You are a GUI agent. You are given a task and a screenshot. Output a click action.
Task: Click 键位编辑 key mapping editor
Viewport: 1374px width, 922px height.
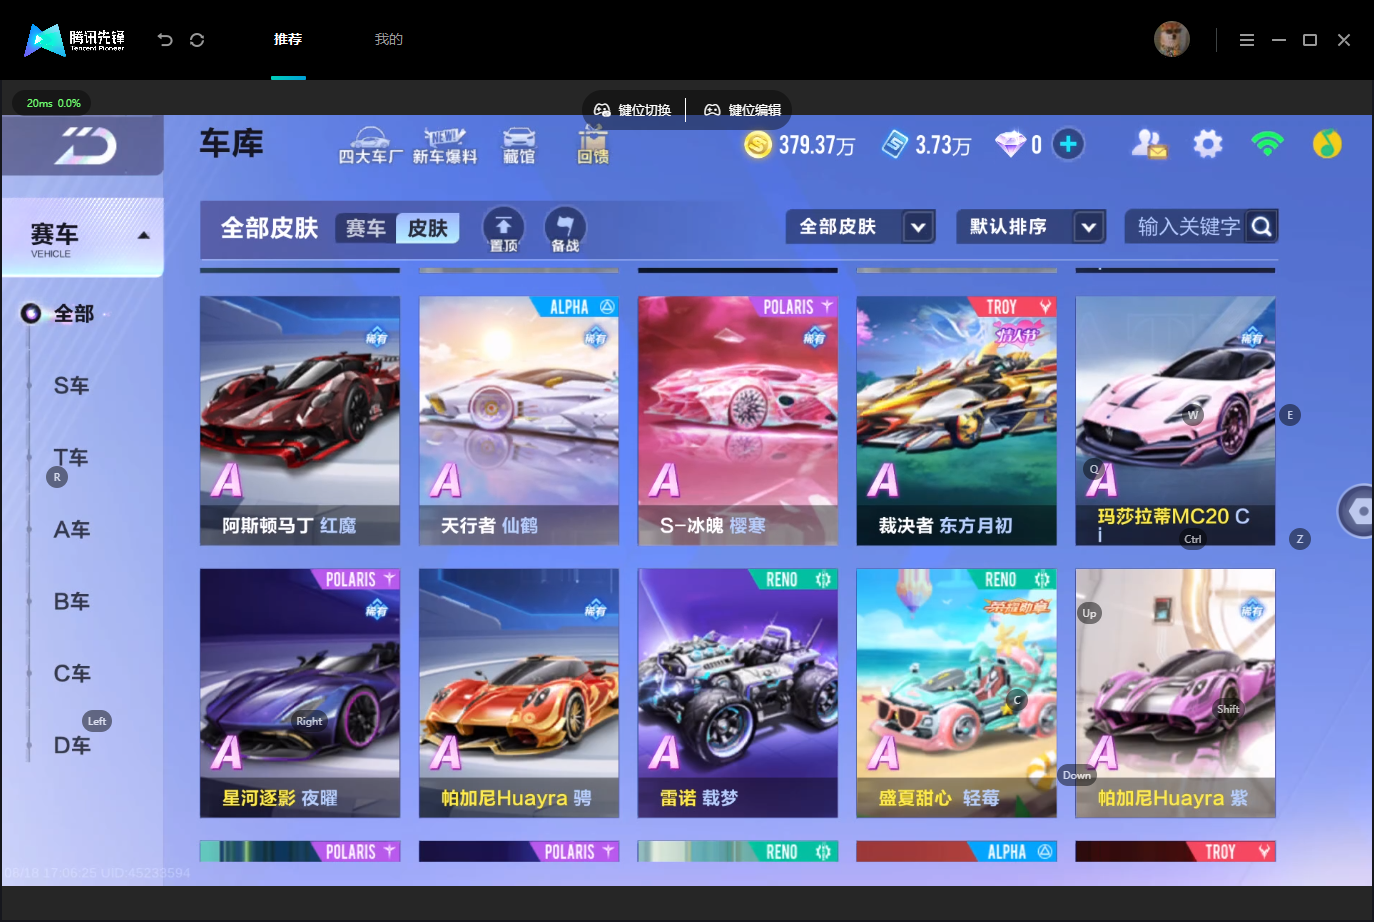point(743,110)
